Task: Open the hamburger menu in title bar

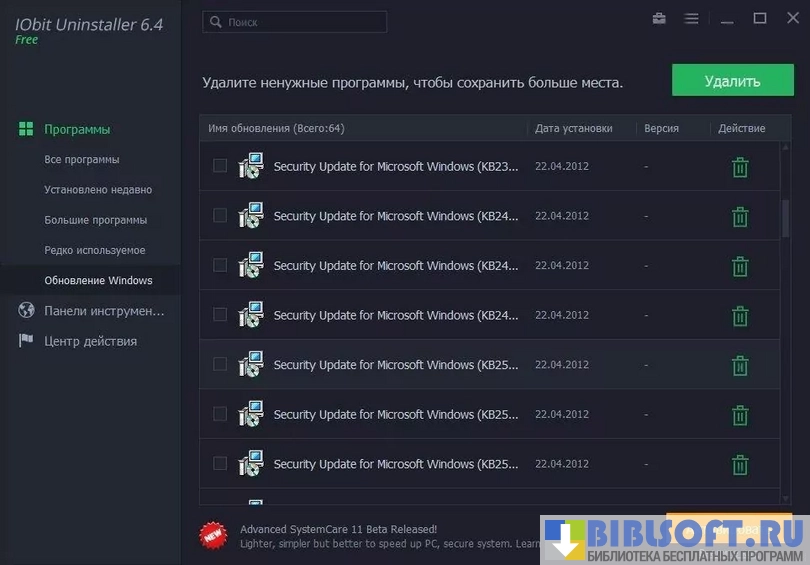Action: coord(691,19)
